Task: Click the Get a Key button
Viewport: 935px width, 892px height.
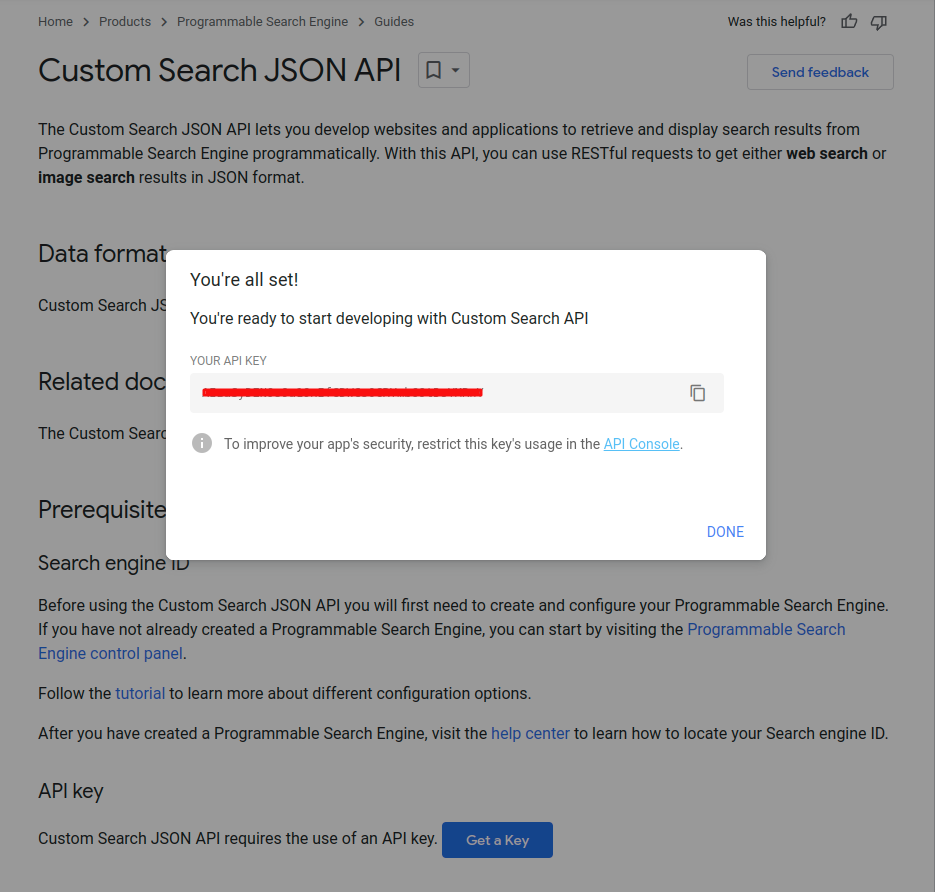Action: pyautogui.click(x=497, y=840)
